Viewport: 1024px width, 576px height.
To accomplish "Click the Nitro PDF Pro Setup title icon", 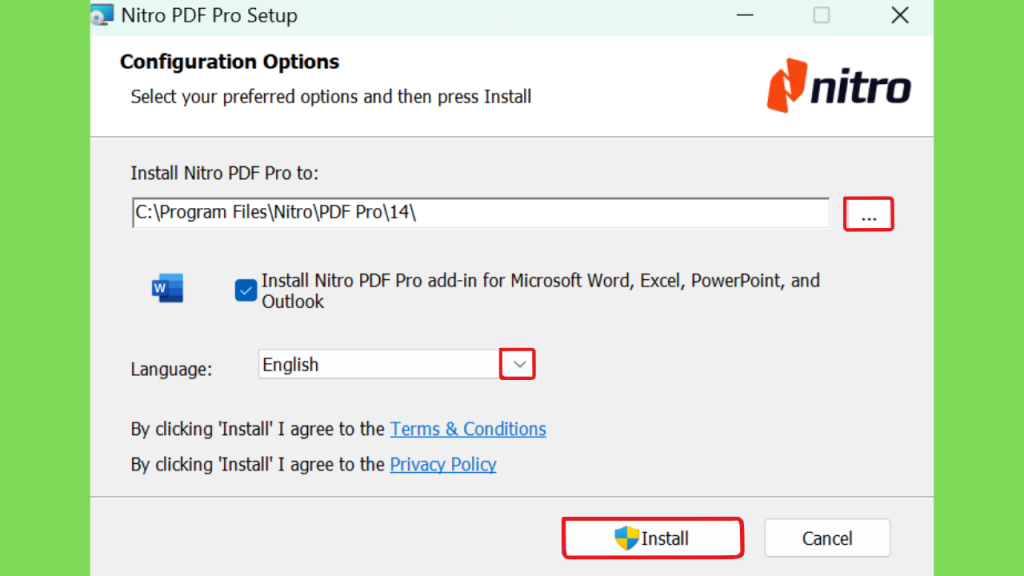I will [x=103, y=15].
